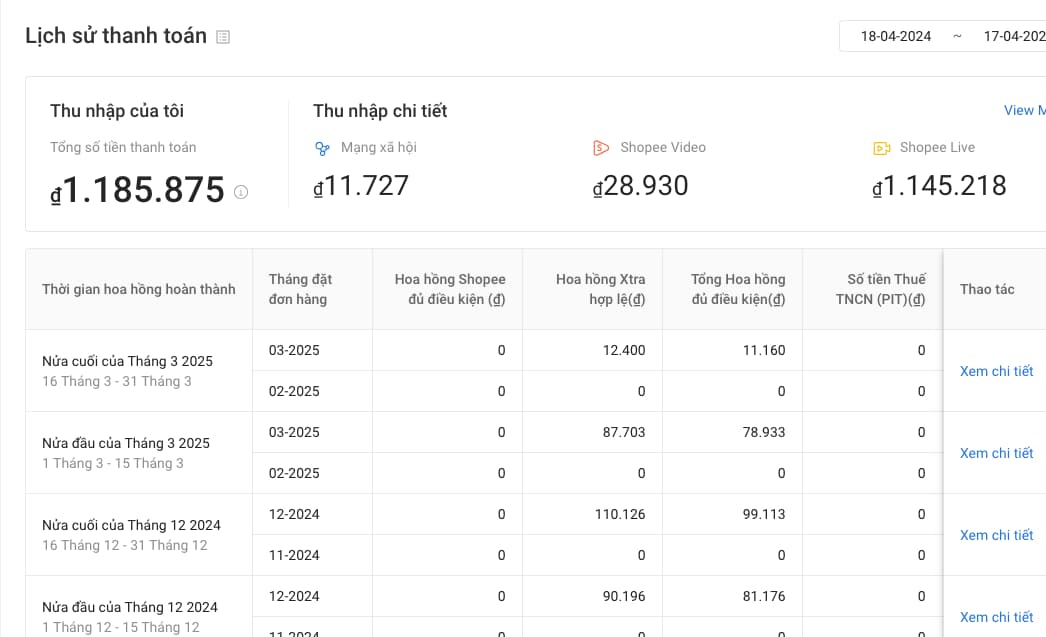The width and height of the screenshot is (1046, 637).
Task: Click the Hoa hồng Shopee đủ điều kiện header
Action: pos(450,289)
